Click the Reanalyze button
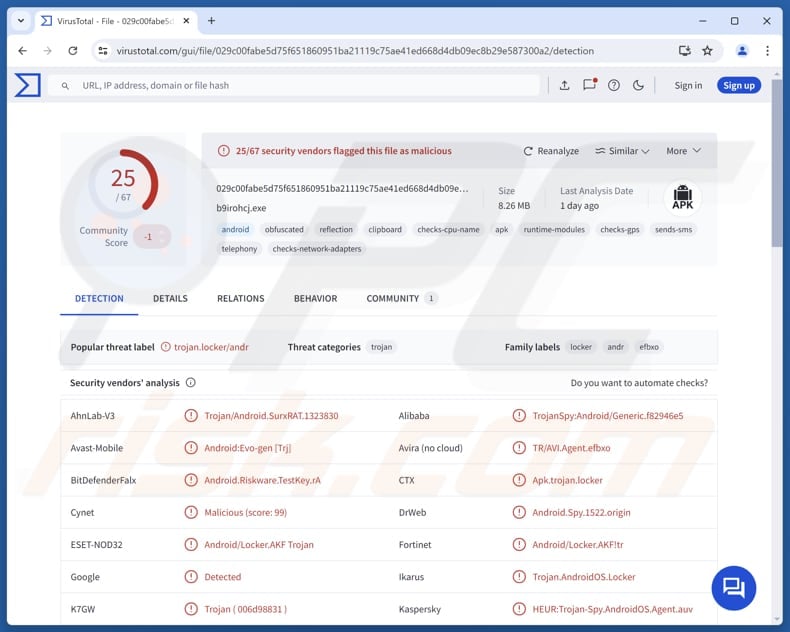 tap(551, 151)
